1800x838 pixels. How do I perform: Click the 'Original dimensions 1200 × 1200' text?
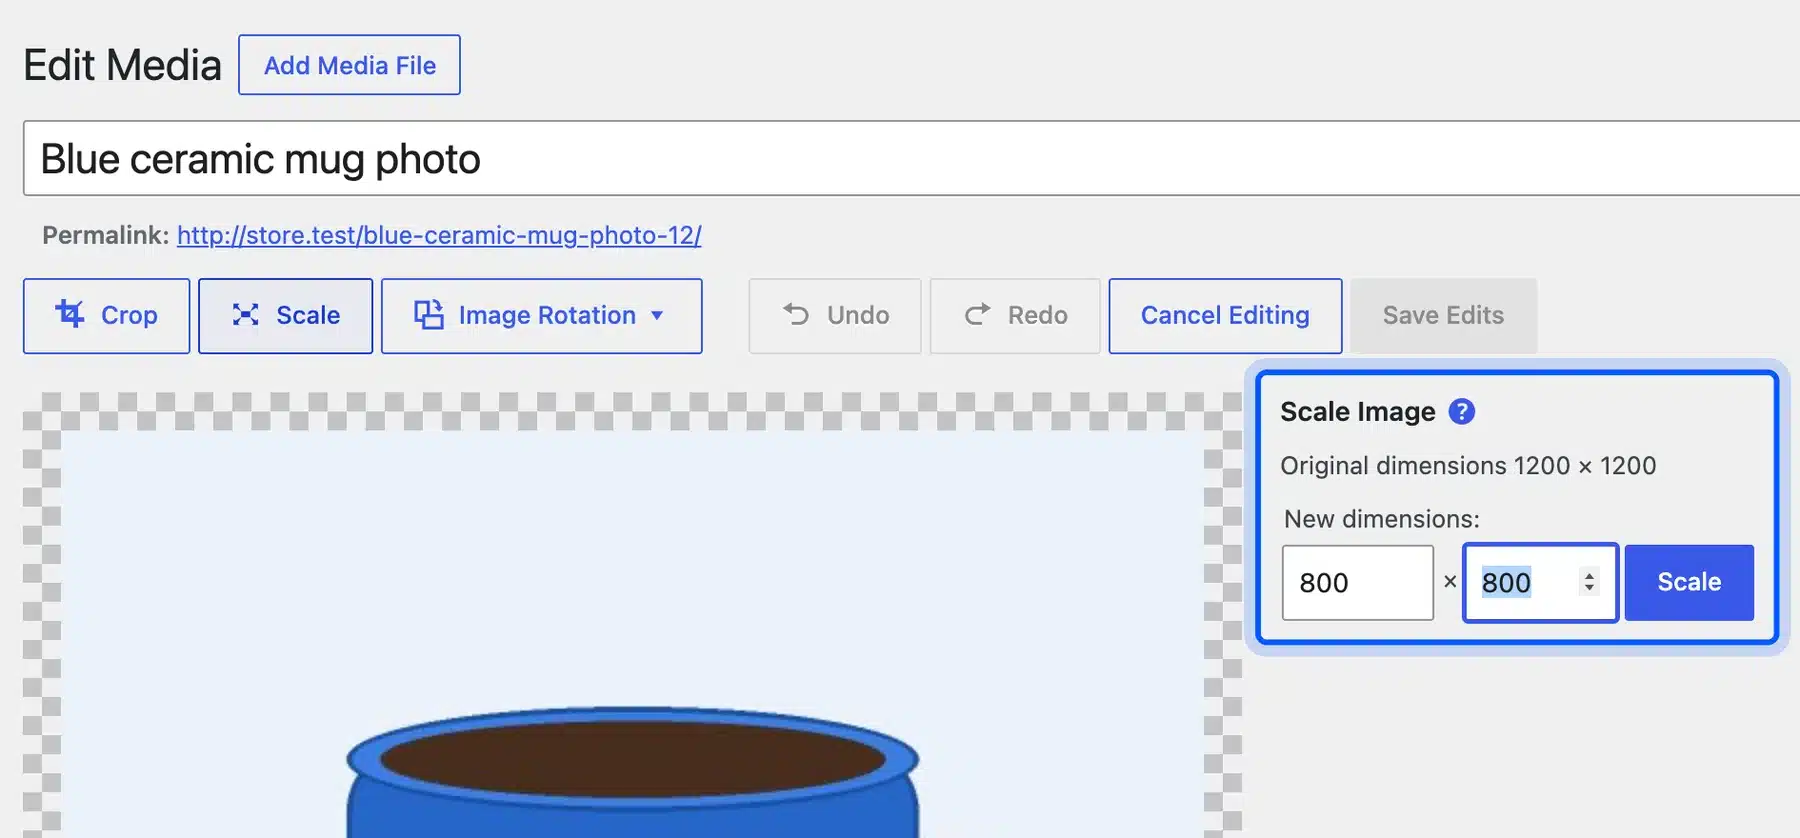[x=1468, y=466]
